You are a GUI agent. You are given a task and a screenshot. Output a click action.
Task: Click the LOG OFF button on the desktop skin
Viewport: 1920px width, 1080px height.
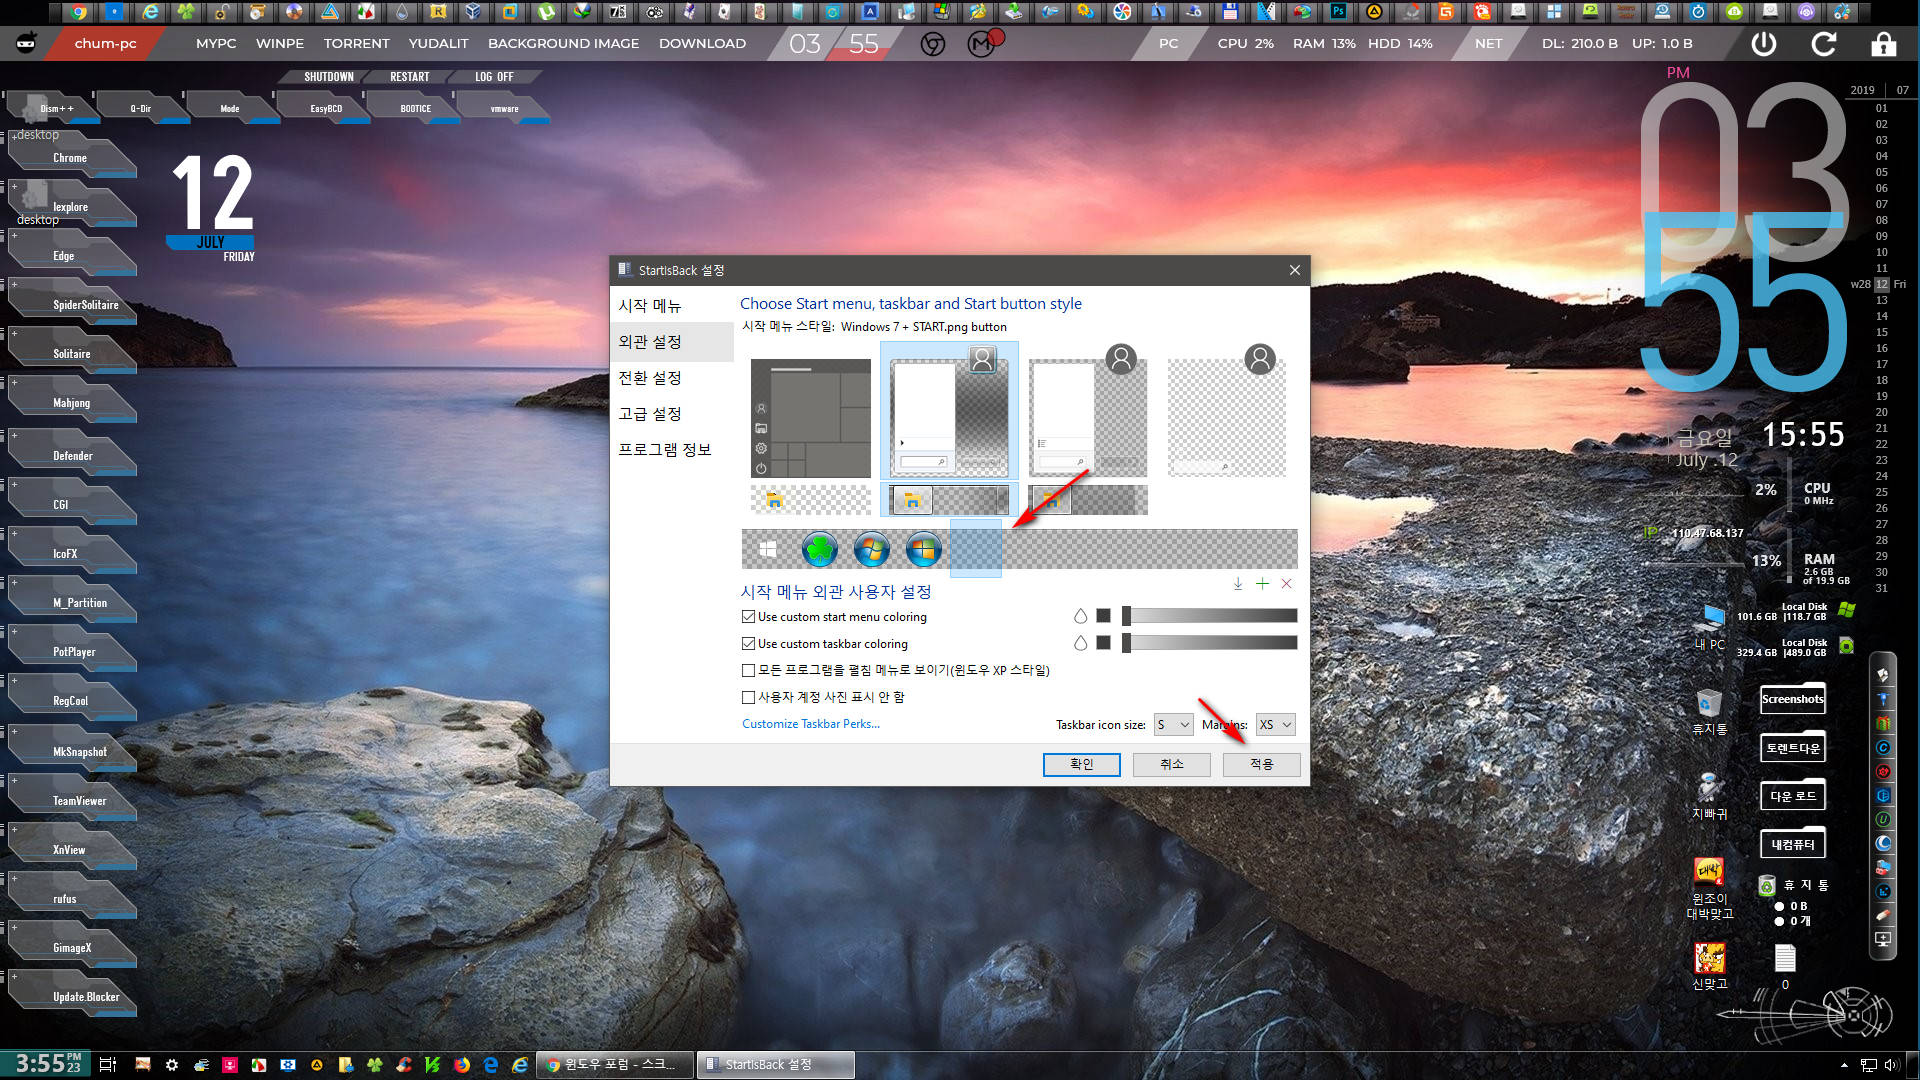pyautogui.click(x=494, y=77)
